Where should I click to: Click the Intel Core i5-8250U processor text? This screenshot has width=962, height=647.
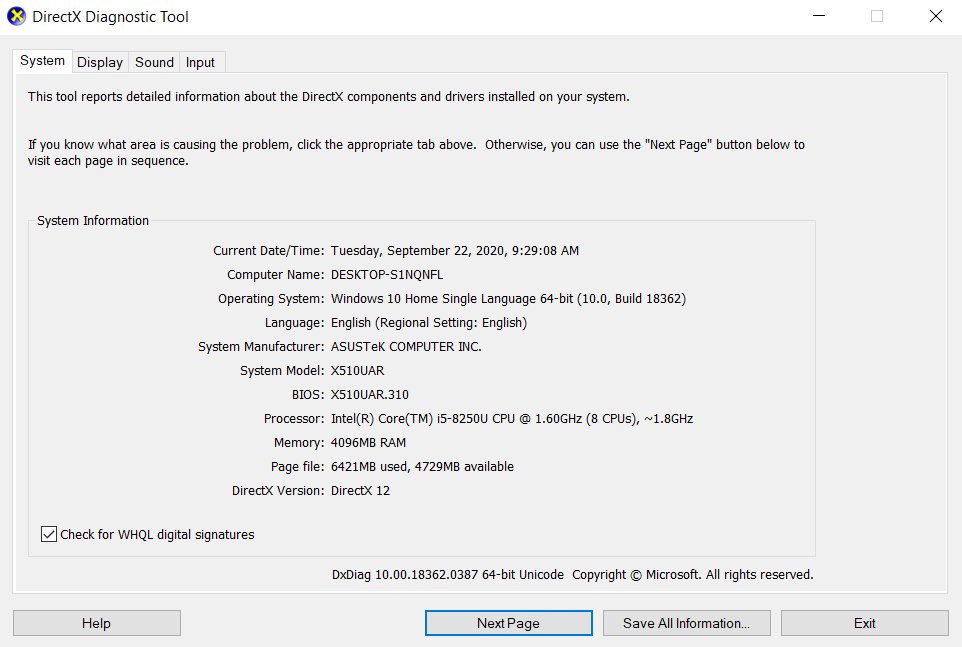[x=511, y=419]
